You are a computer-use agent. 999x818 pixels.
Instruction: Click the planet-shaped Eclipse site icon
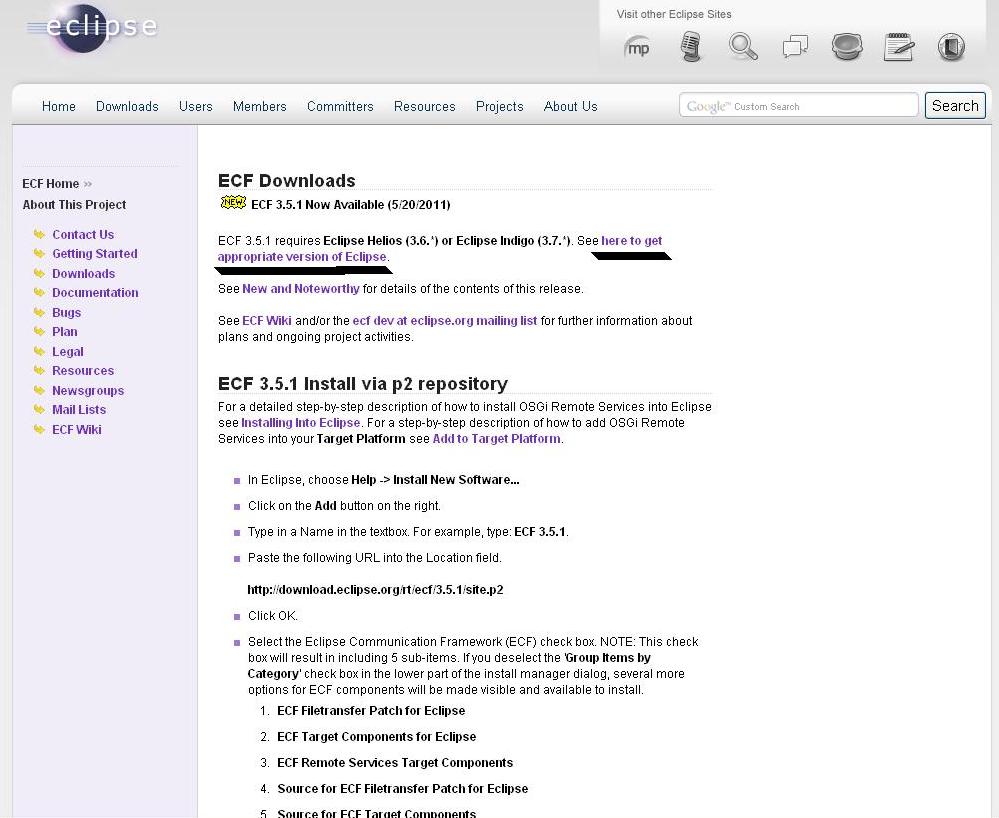[847, 47]
